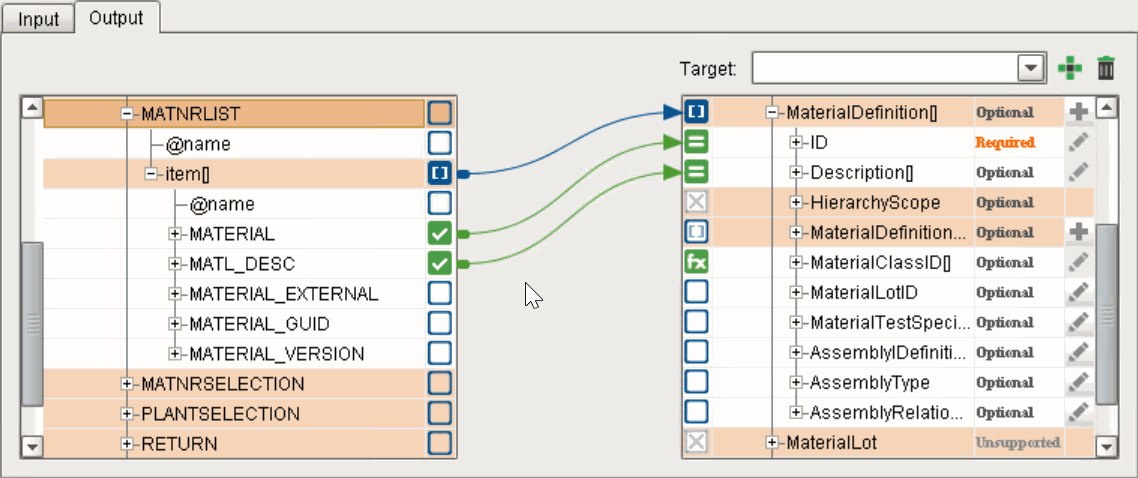Click the trash delete target icon
The width and height of the screenshot is (1138, 478).
click(x=1105, y=69)
